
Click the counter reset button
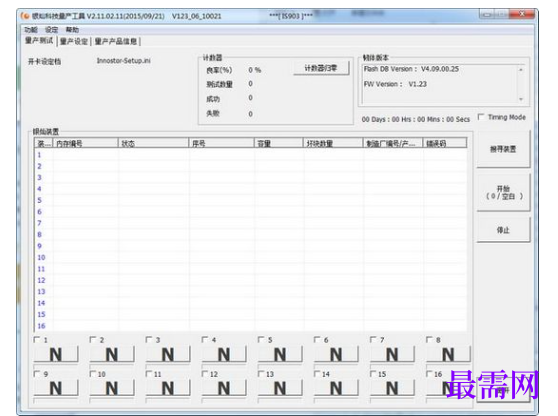pyautogui.click(x=321, y=68)
